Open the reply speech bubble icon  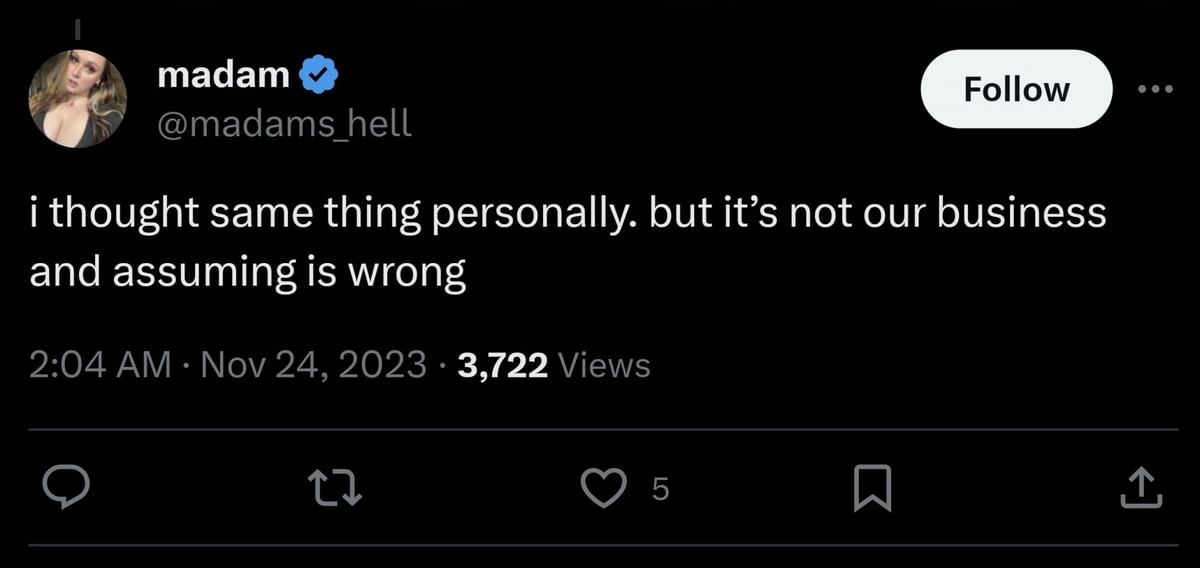(x=68, y=489)
